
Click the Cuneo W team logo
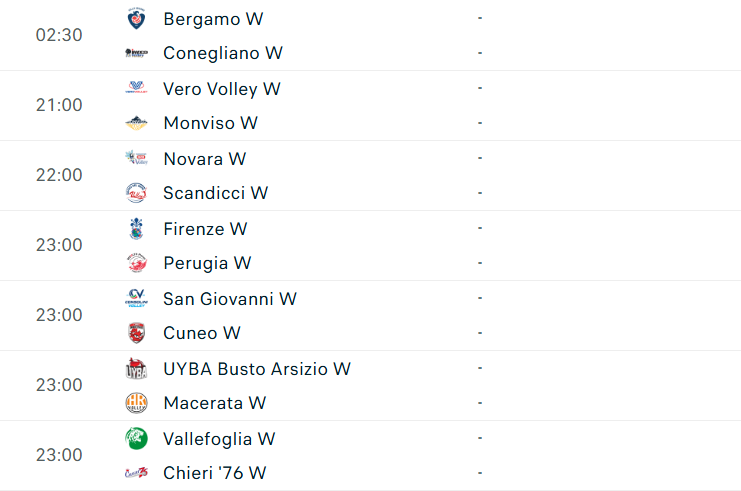tap(136, 333)
